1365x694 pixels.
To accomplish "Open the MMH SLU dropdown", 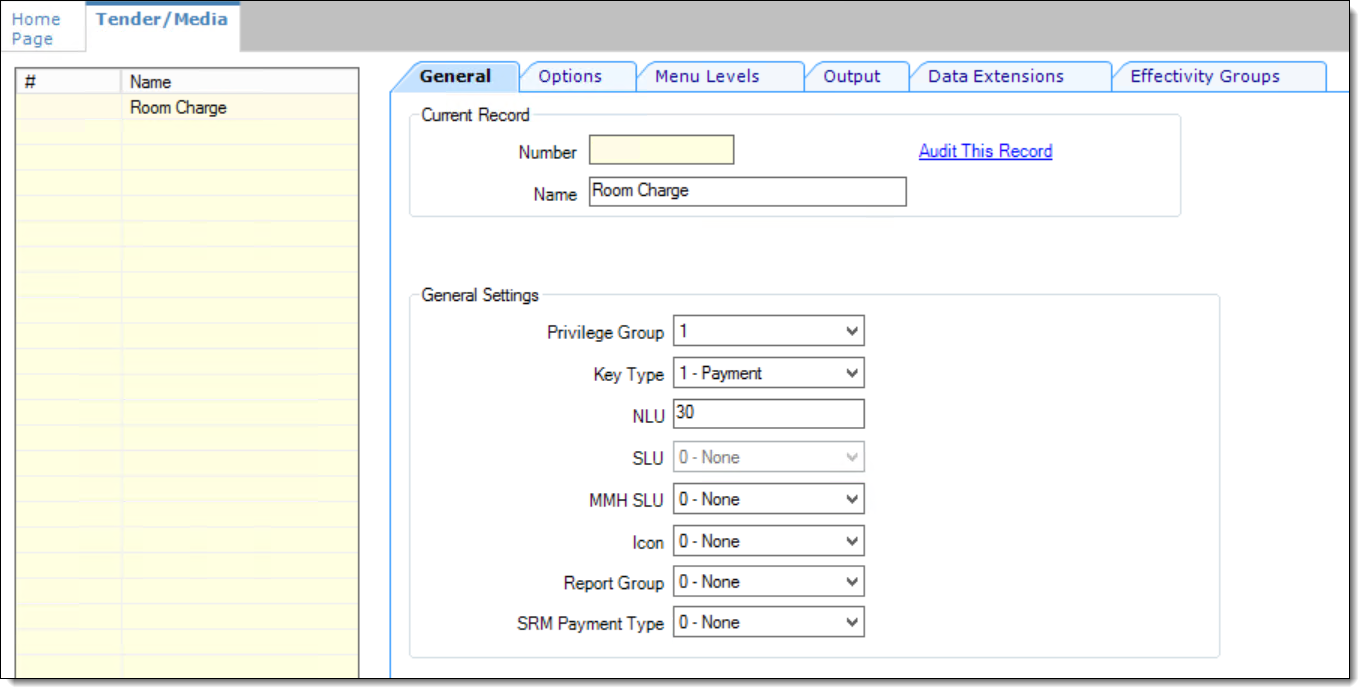I will [x=768, y=498].
